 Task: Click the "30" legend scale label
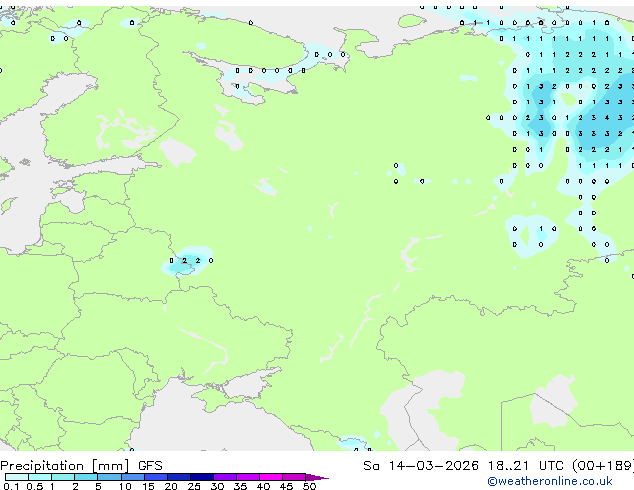pyautogui.click(x=217, y=486)
